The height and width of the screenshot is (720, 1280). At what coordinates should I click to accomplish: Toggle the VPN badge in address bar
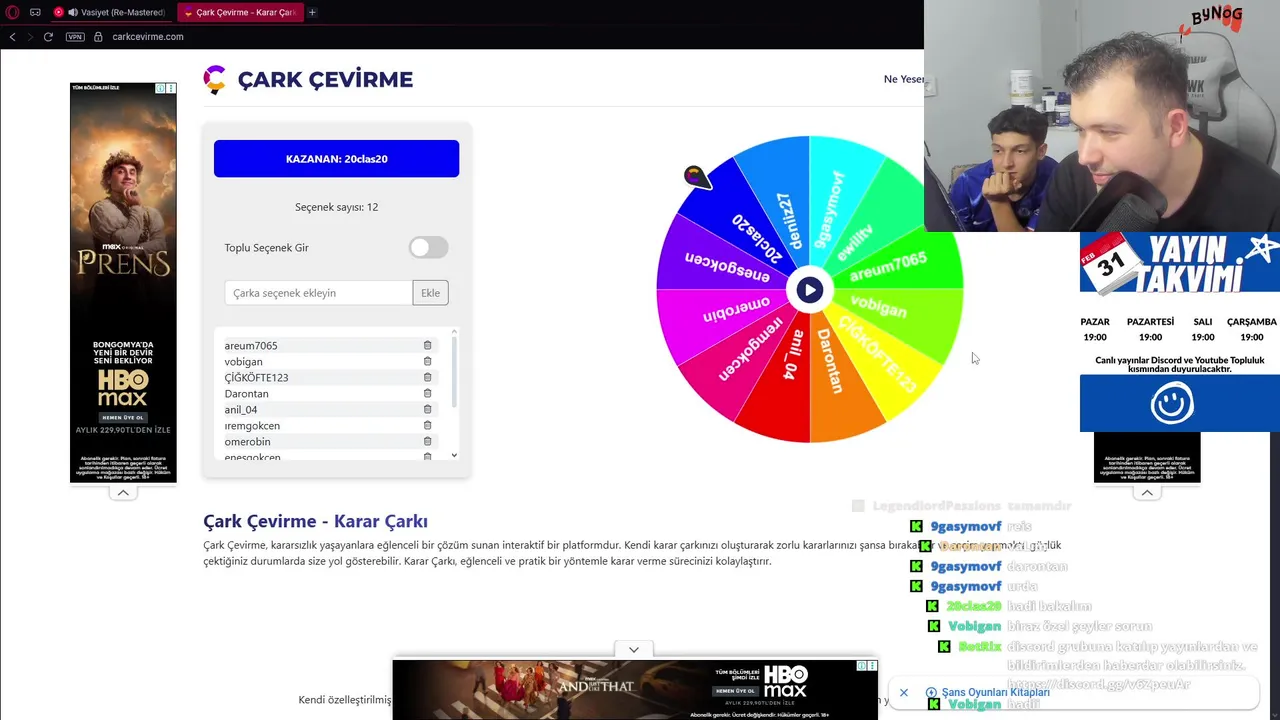pyautogui.click(x=75, y=37)
